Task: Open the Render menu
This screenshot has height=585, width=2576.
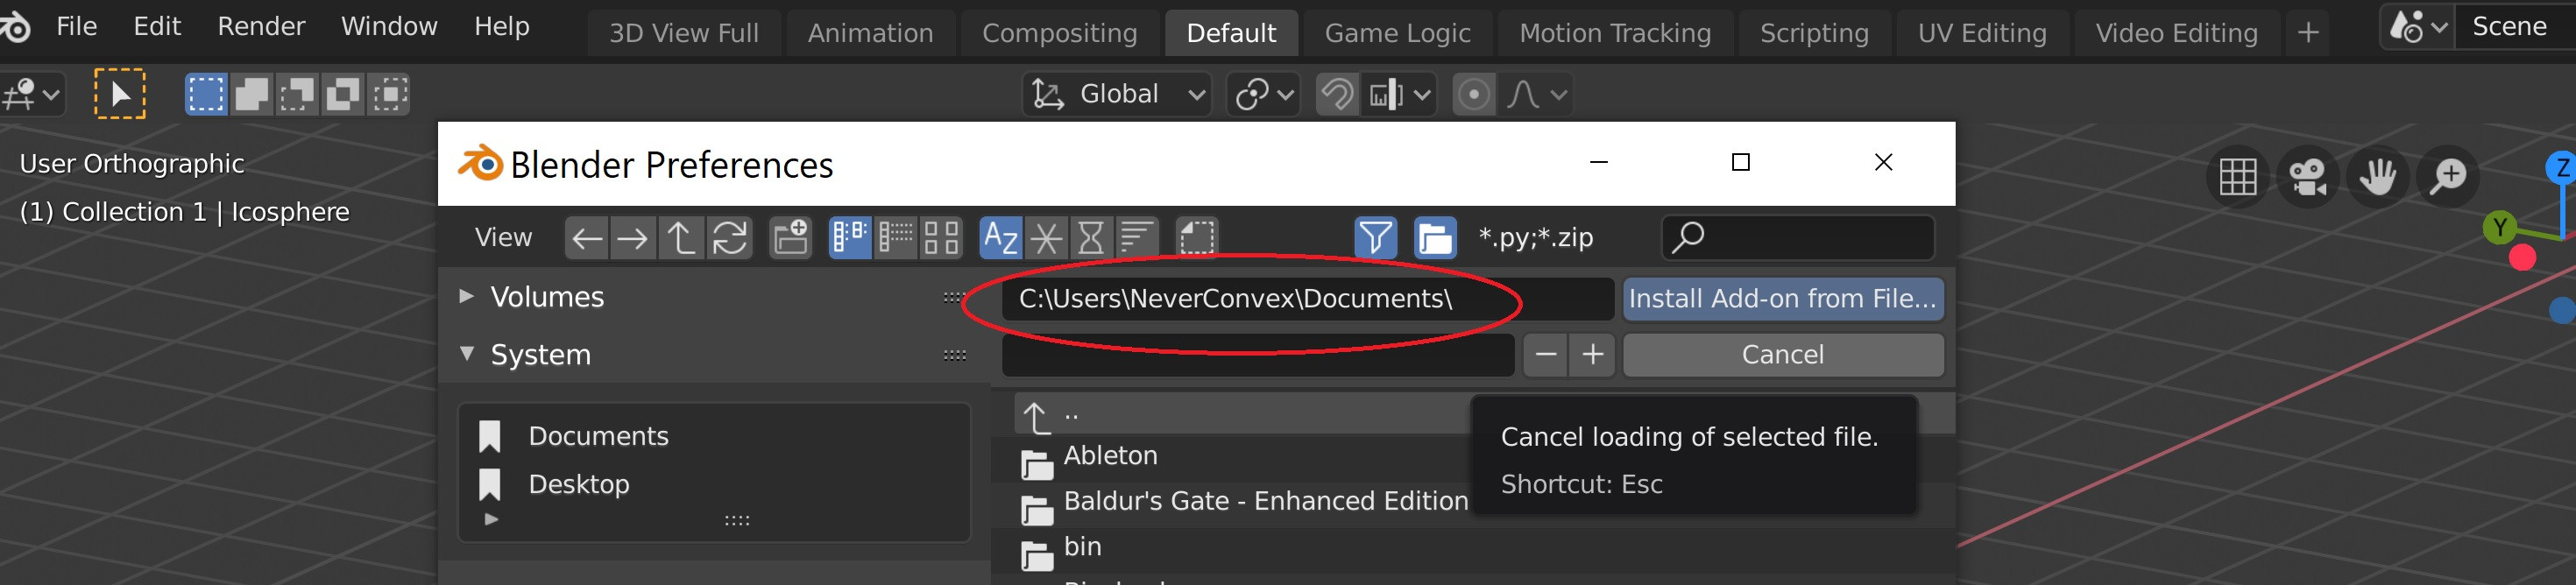Action: point(261,26)
